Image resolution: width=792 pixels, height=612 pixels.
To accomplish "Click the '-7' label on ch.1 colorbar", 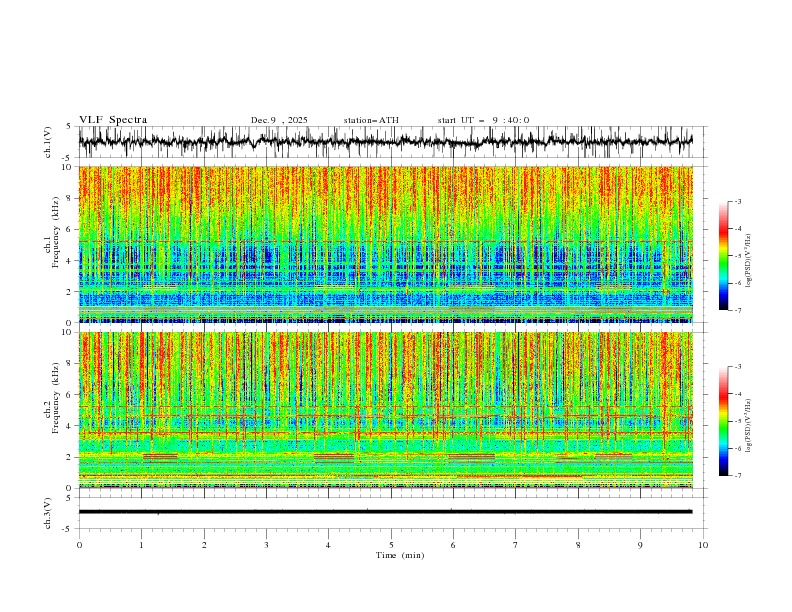I will [x=737, y=310].
